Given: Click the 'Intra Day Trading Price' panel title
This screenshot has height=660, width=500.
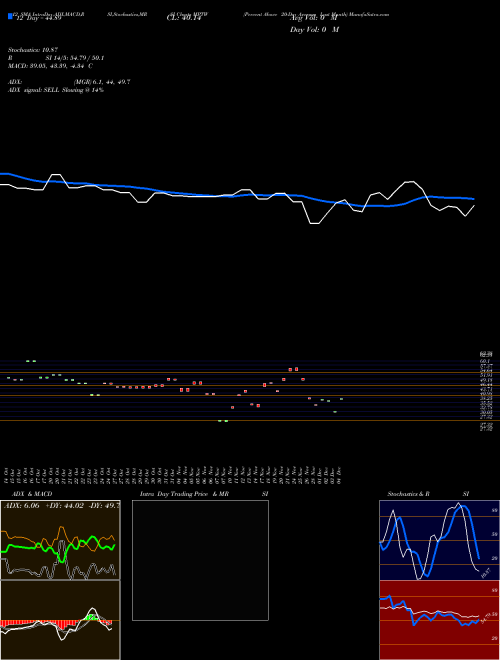Looking at the screenshot, I should coord(185,494).
